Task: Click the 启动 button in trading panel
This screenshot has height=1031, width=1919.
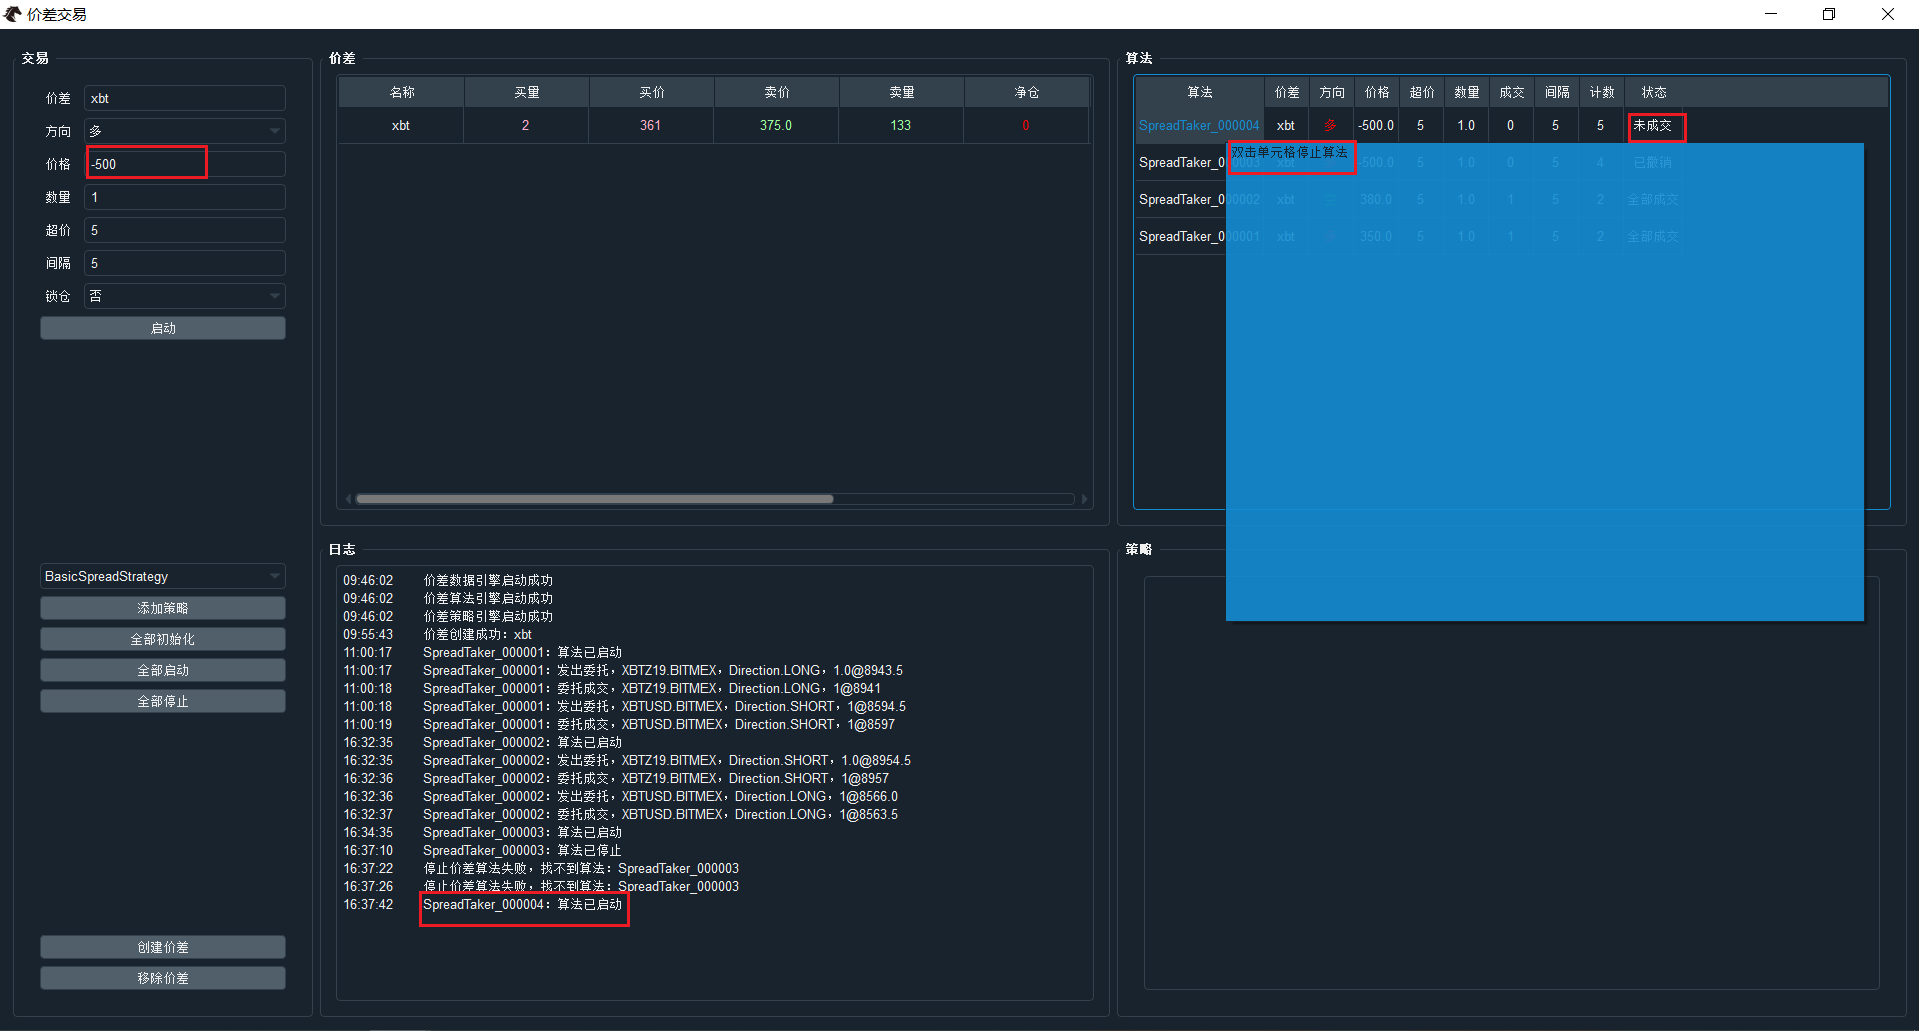Action: click(x=162, y=328)
